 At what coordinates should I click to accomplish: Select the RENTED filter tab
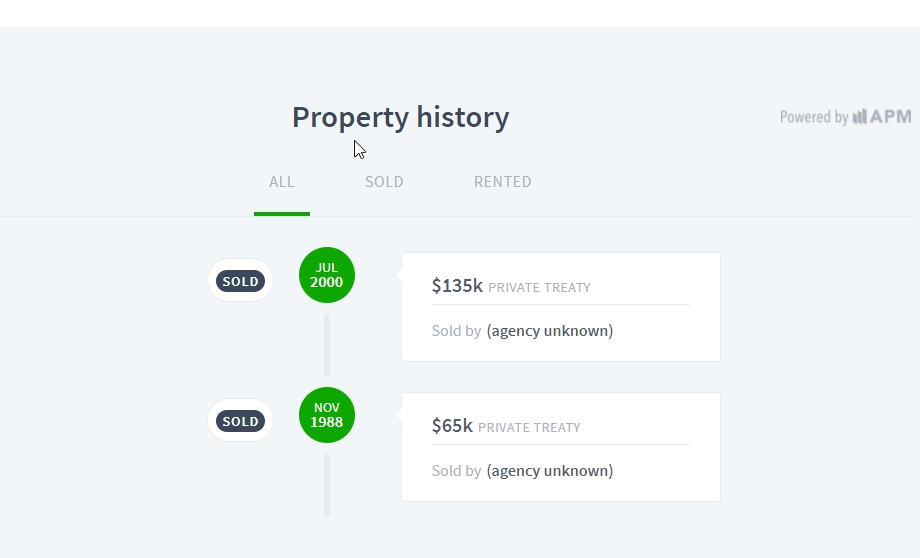(503, 182)
